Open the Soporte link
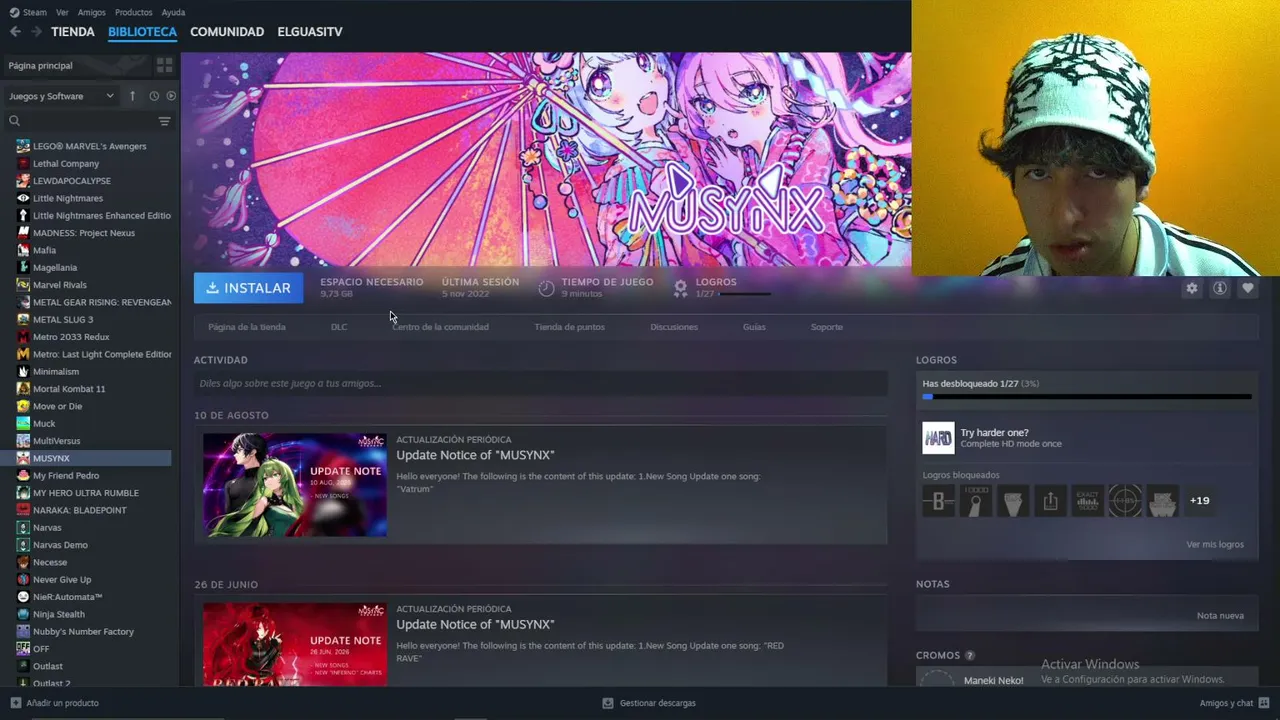The image size is (1280, 720). click(827, 327)
